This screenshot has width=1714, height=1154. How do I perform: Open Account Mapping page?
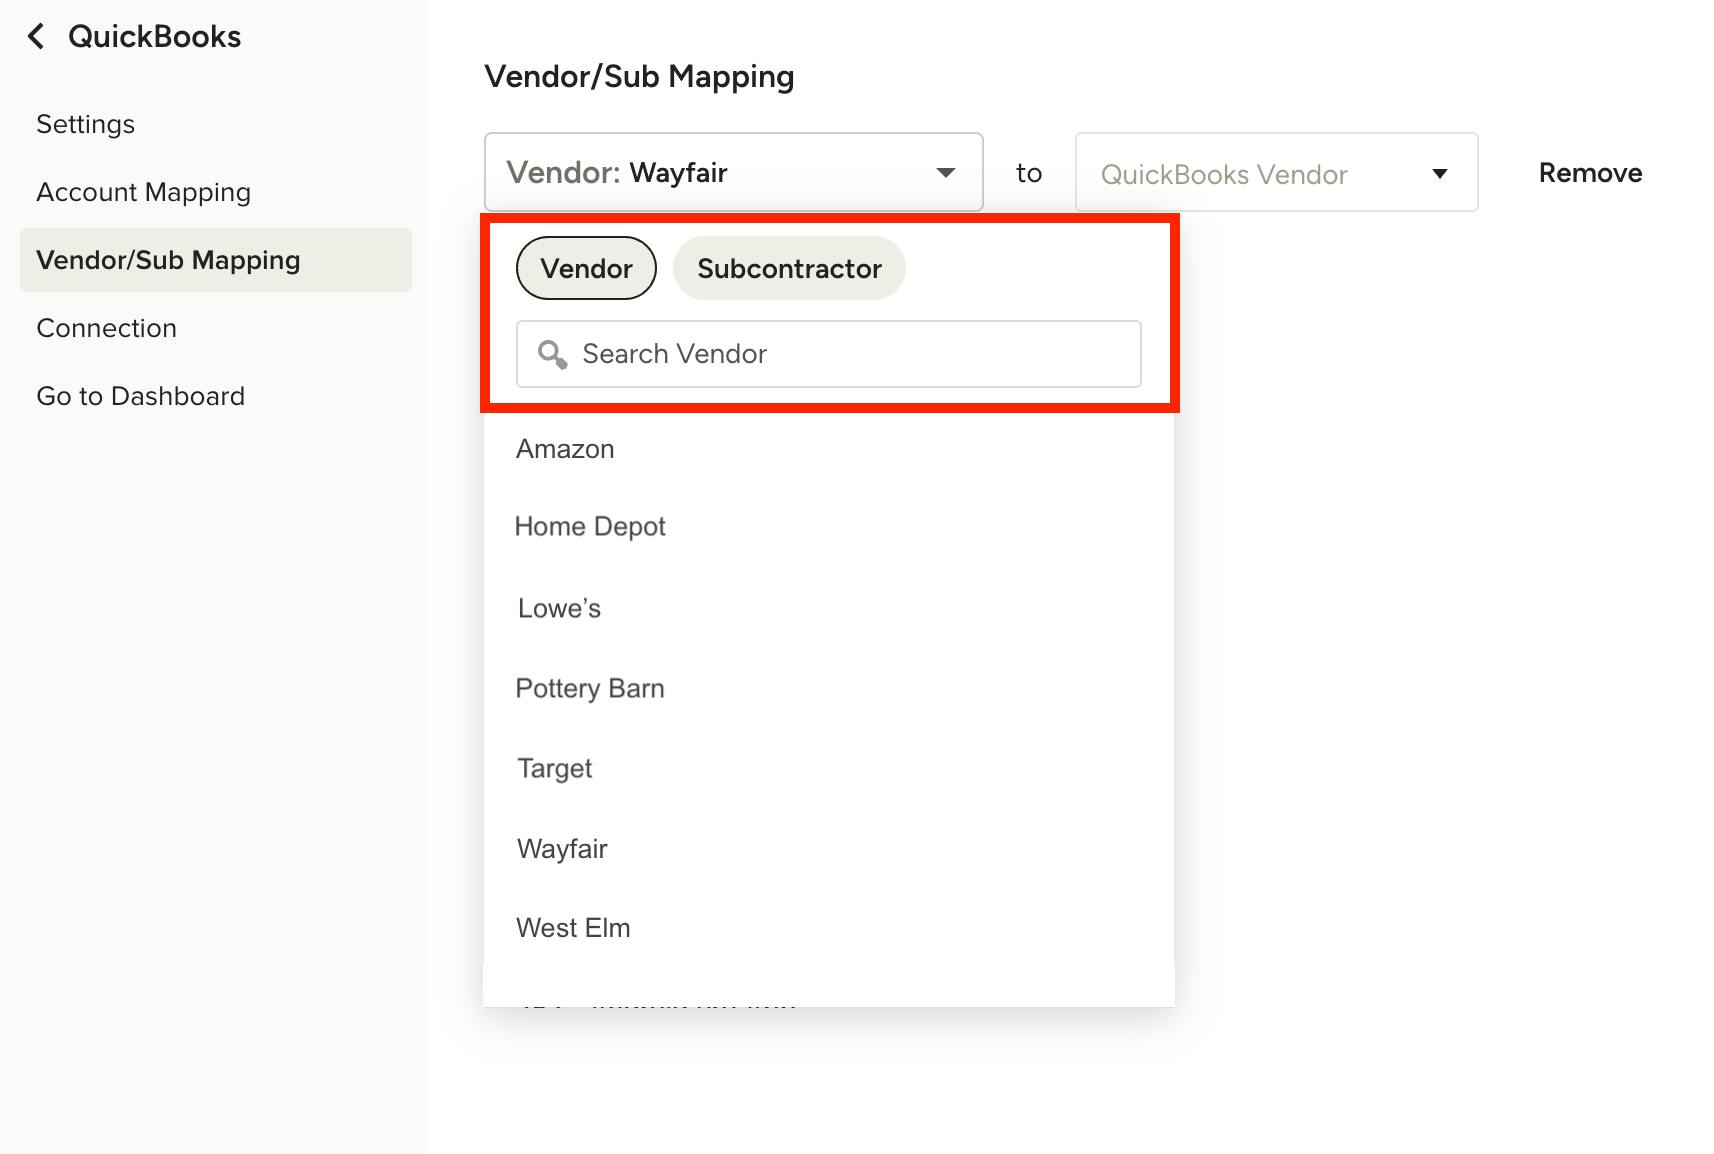144,192
